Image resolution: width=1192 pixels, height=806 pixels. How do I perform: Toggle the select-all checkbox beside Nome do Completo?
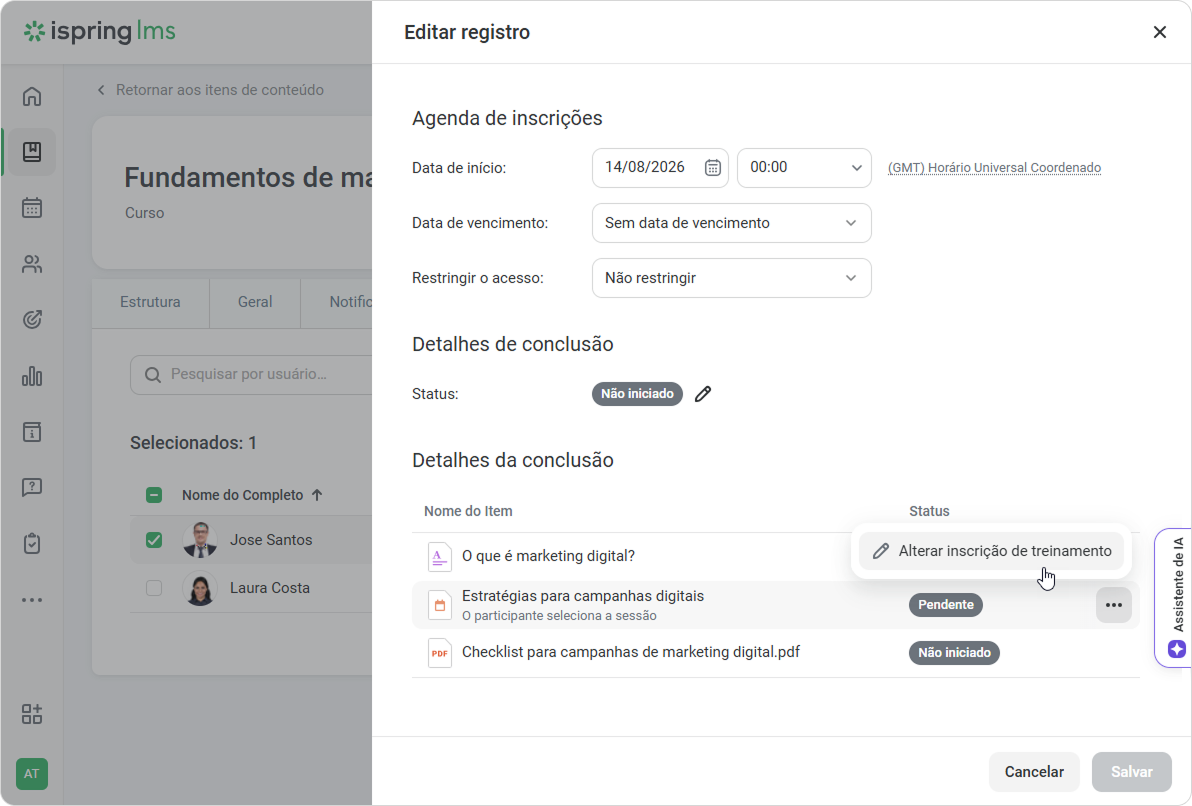click(x=154, y=495)
